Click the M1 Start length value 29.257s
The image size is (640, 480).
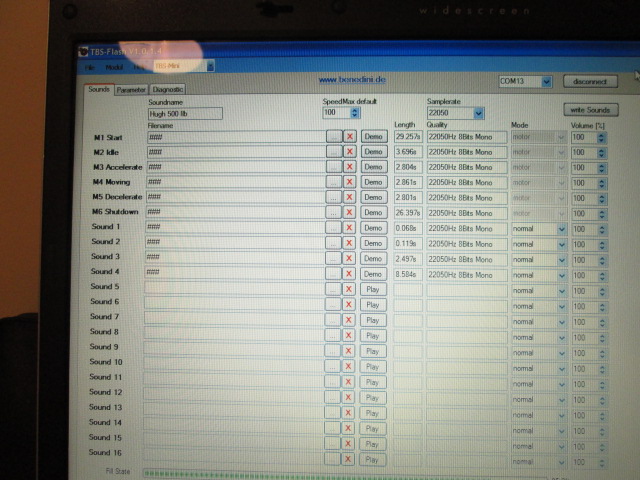pos(408,137)
